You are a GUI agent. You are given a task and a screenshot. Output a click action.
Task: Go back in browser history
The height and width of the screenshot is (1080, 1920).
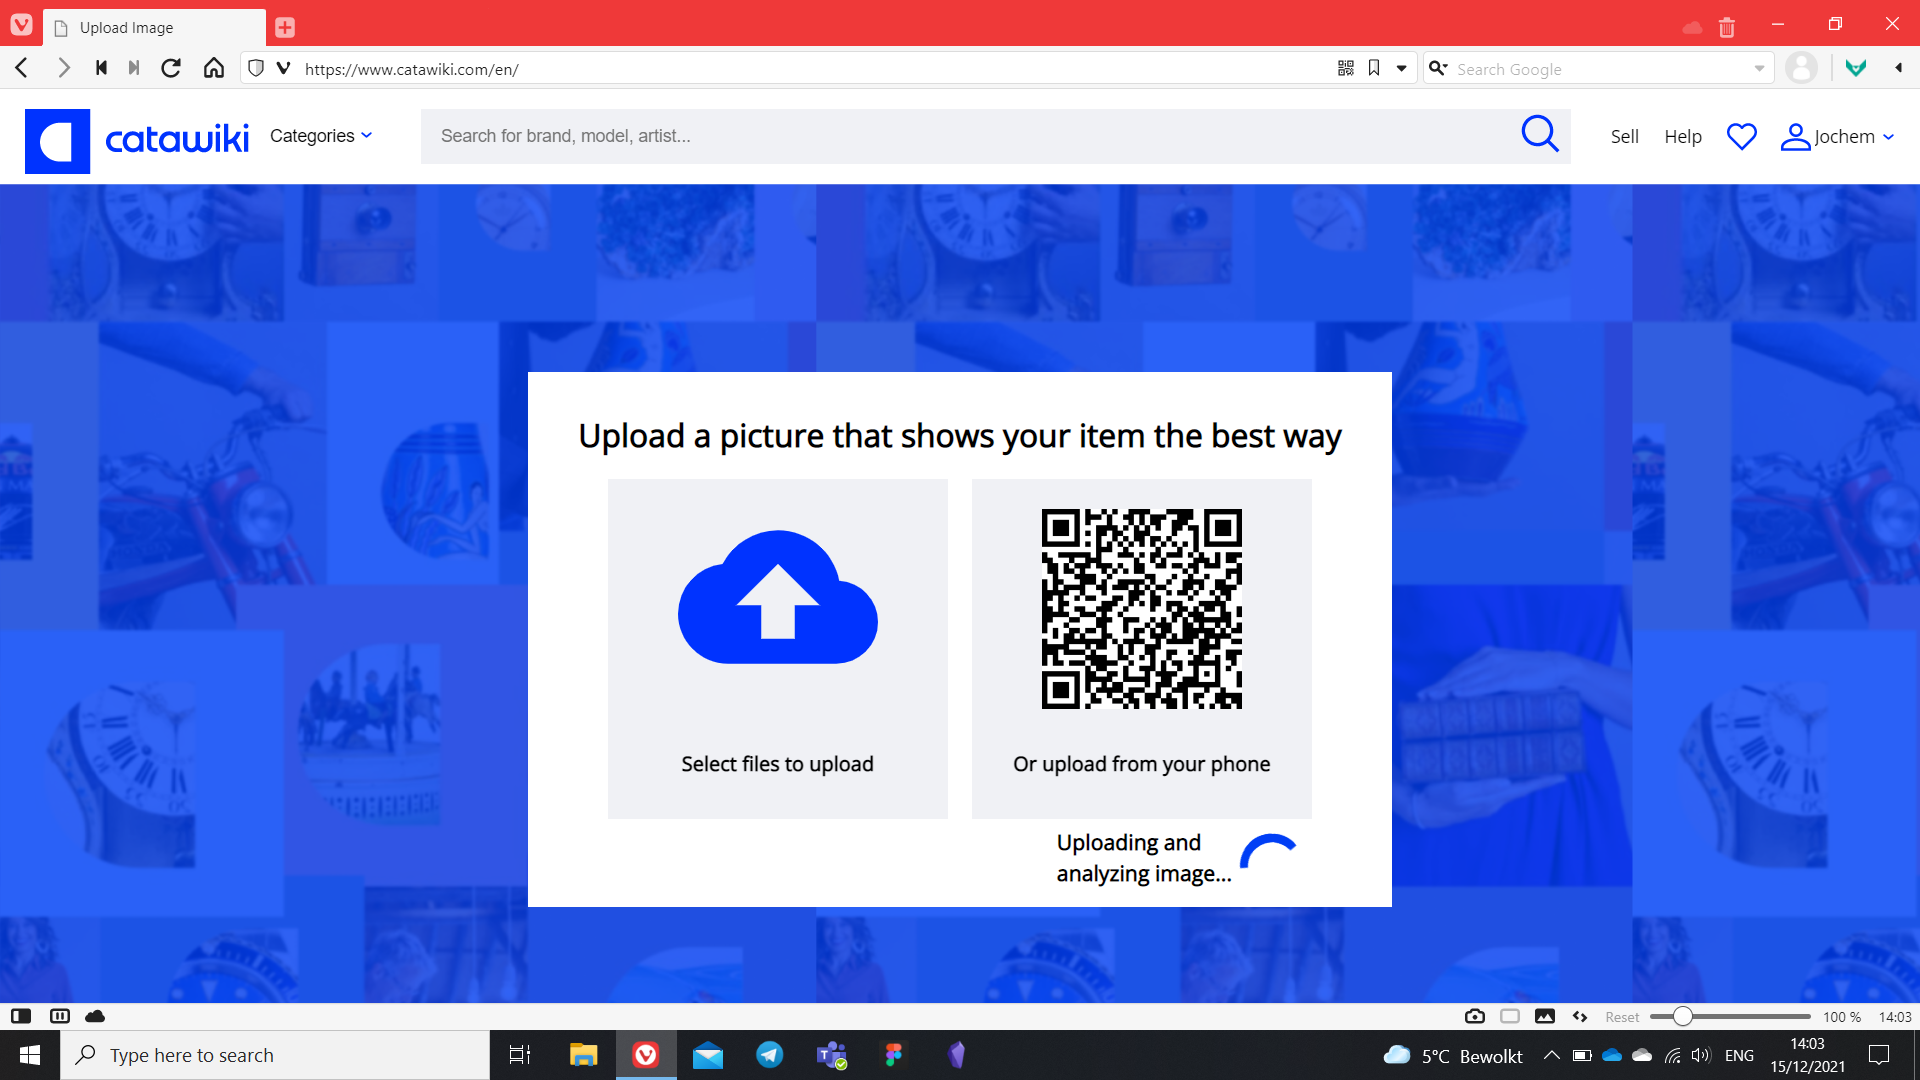pos(21,68)
